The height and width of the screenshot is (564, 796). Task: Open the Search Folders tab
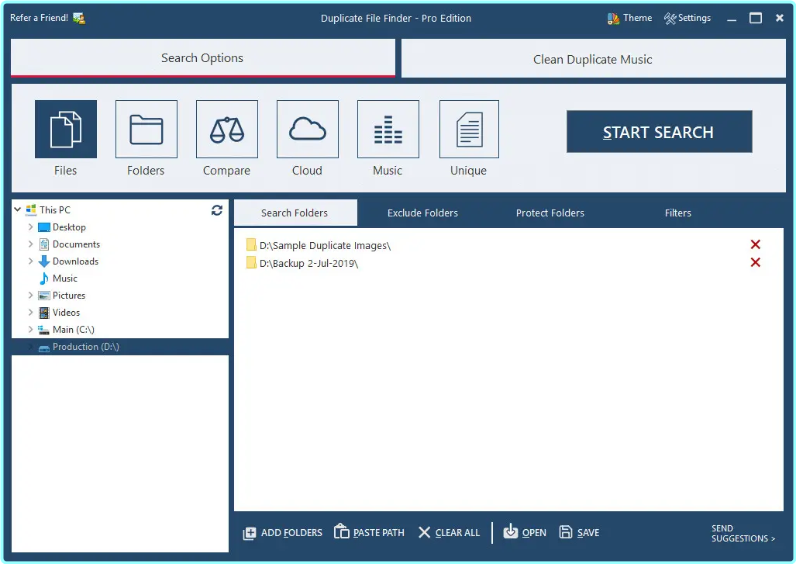[295, 213]
